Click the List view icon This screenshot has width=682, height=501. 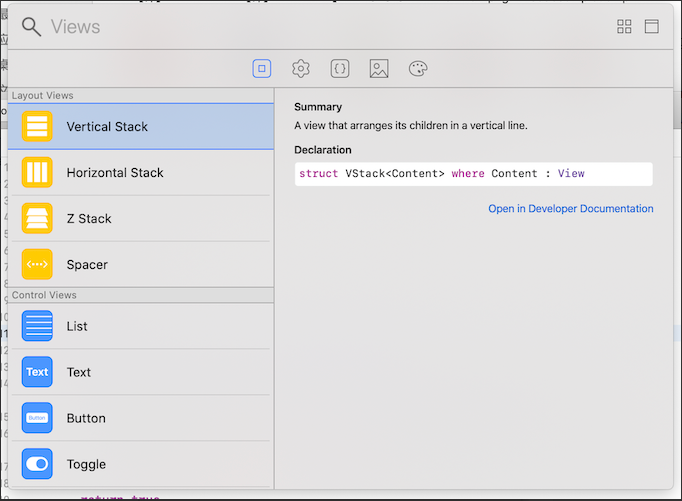[x=37, y=327]
